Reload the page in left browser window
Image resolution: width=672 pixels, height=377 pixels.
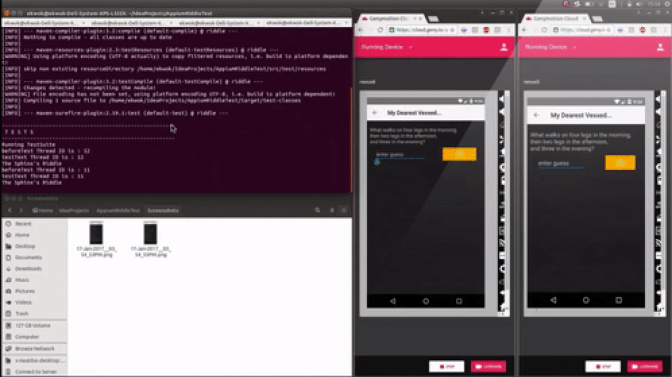[x=380, y=30]
